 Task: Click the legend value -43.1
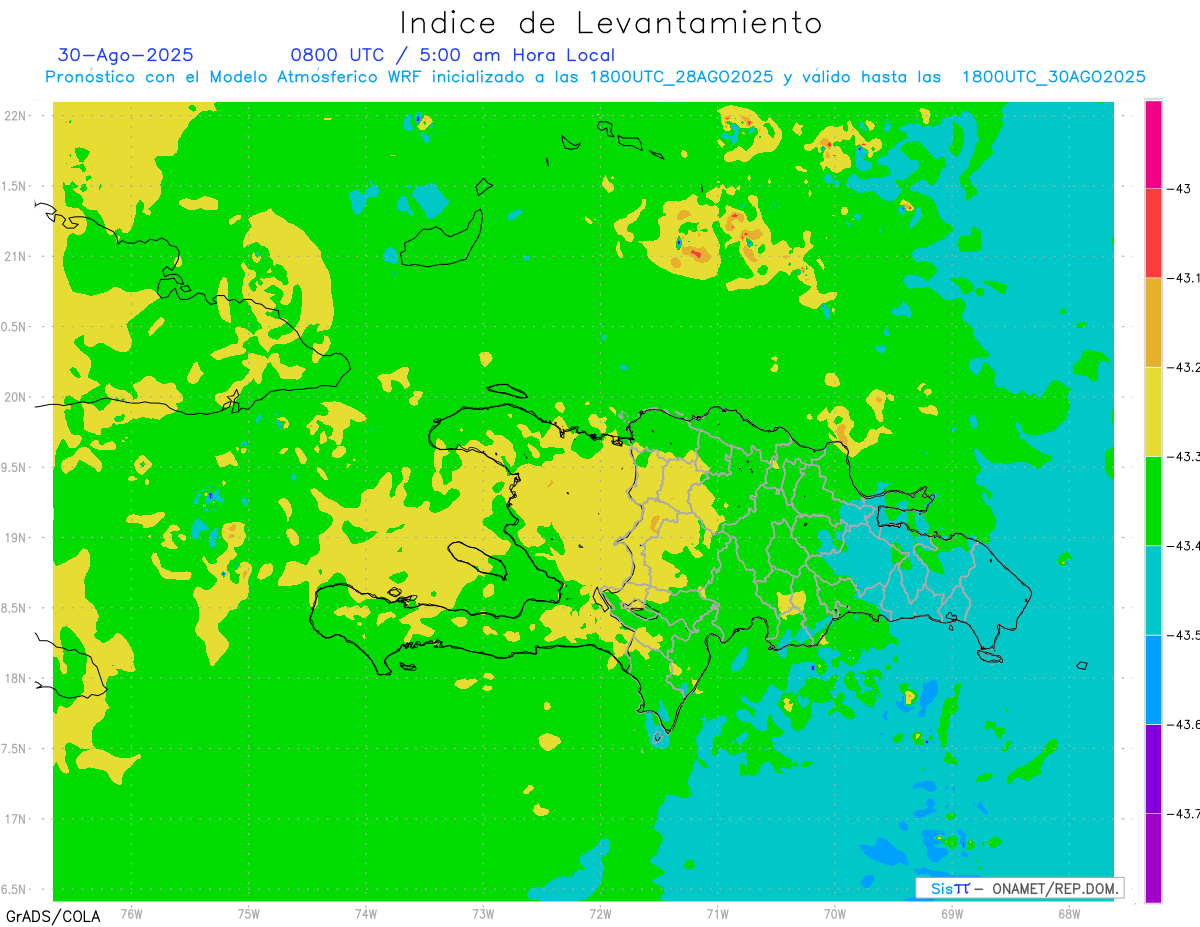tap(1184, 278)
